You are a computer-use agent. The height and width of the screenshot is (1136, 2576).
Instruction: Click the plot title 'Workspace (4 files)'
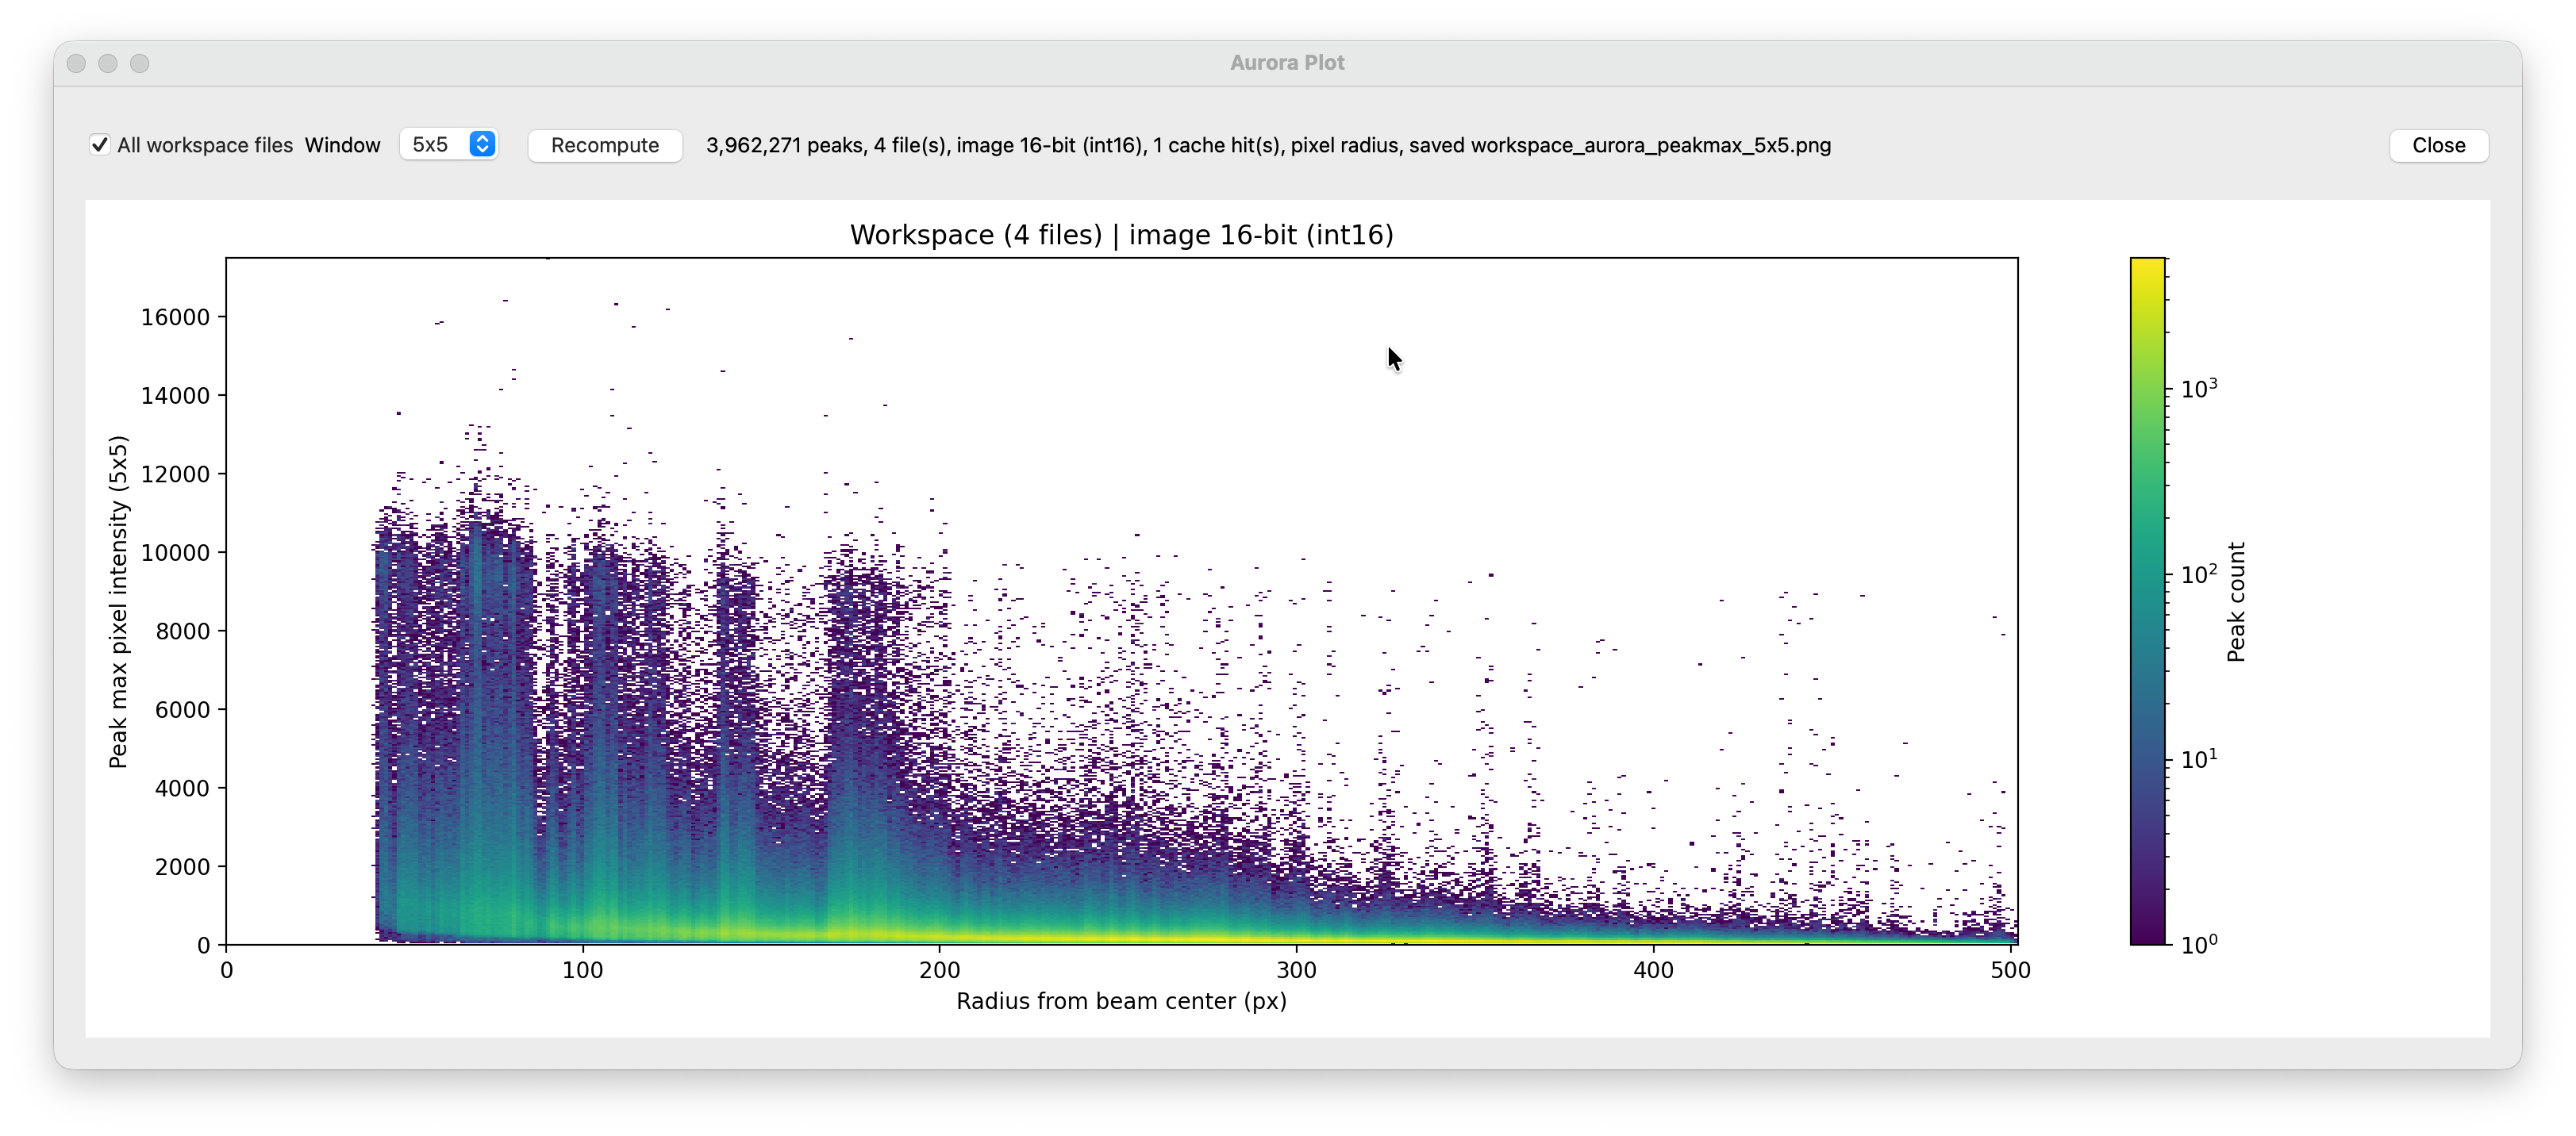pyautogui.click(x=1121, y=235)
